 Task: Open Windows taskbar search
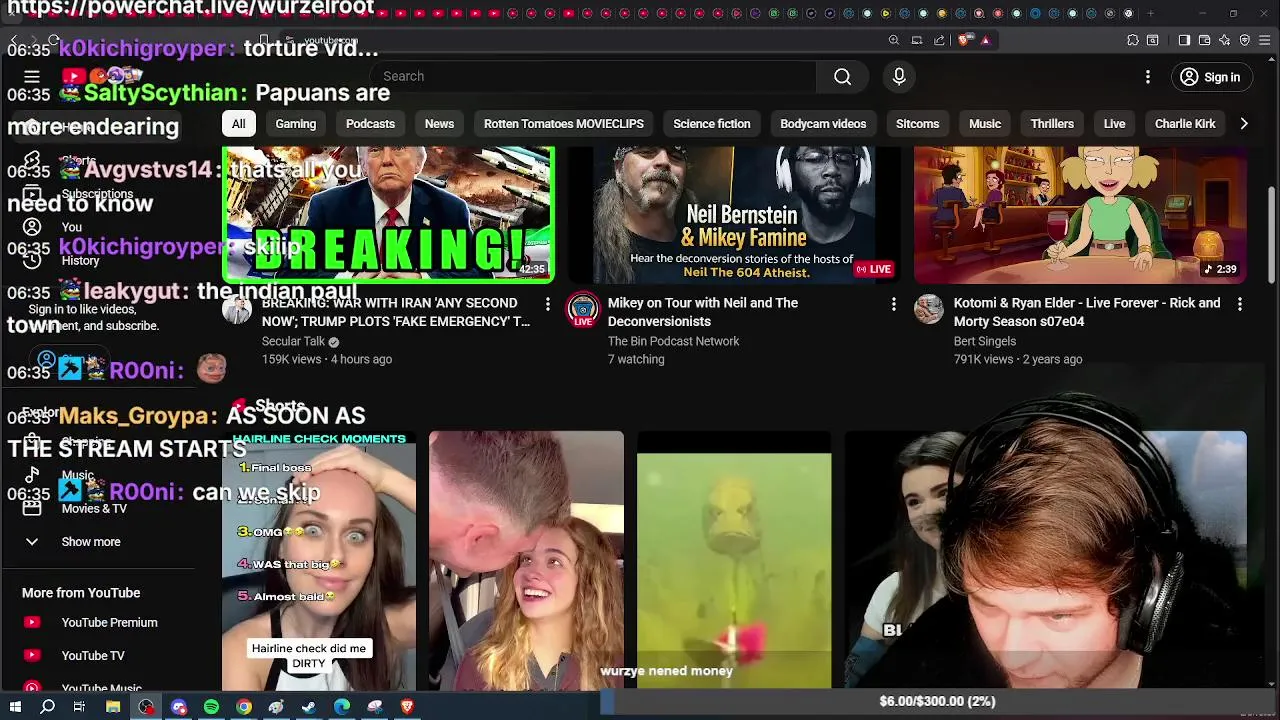[47, 707]
